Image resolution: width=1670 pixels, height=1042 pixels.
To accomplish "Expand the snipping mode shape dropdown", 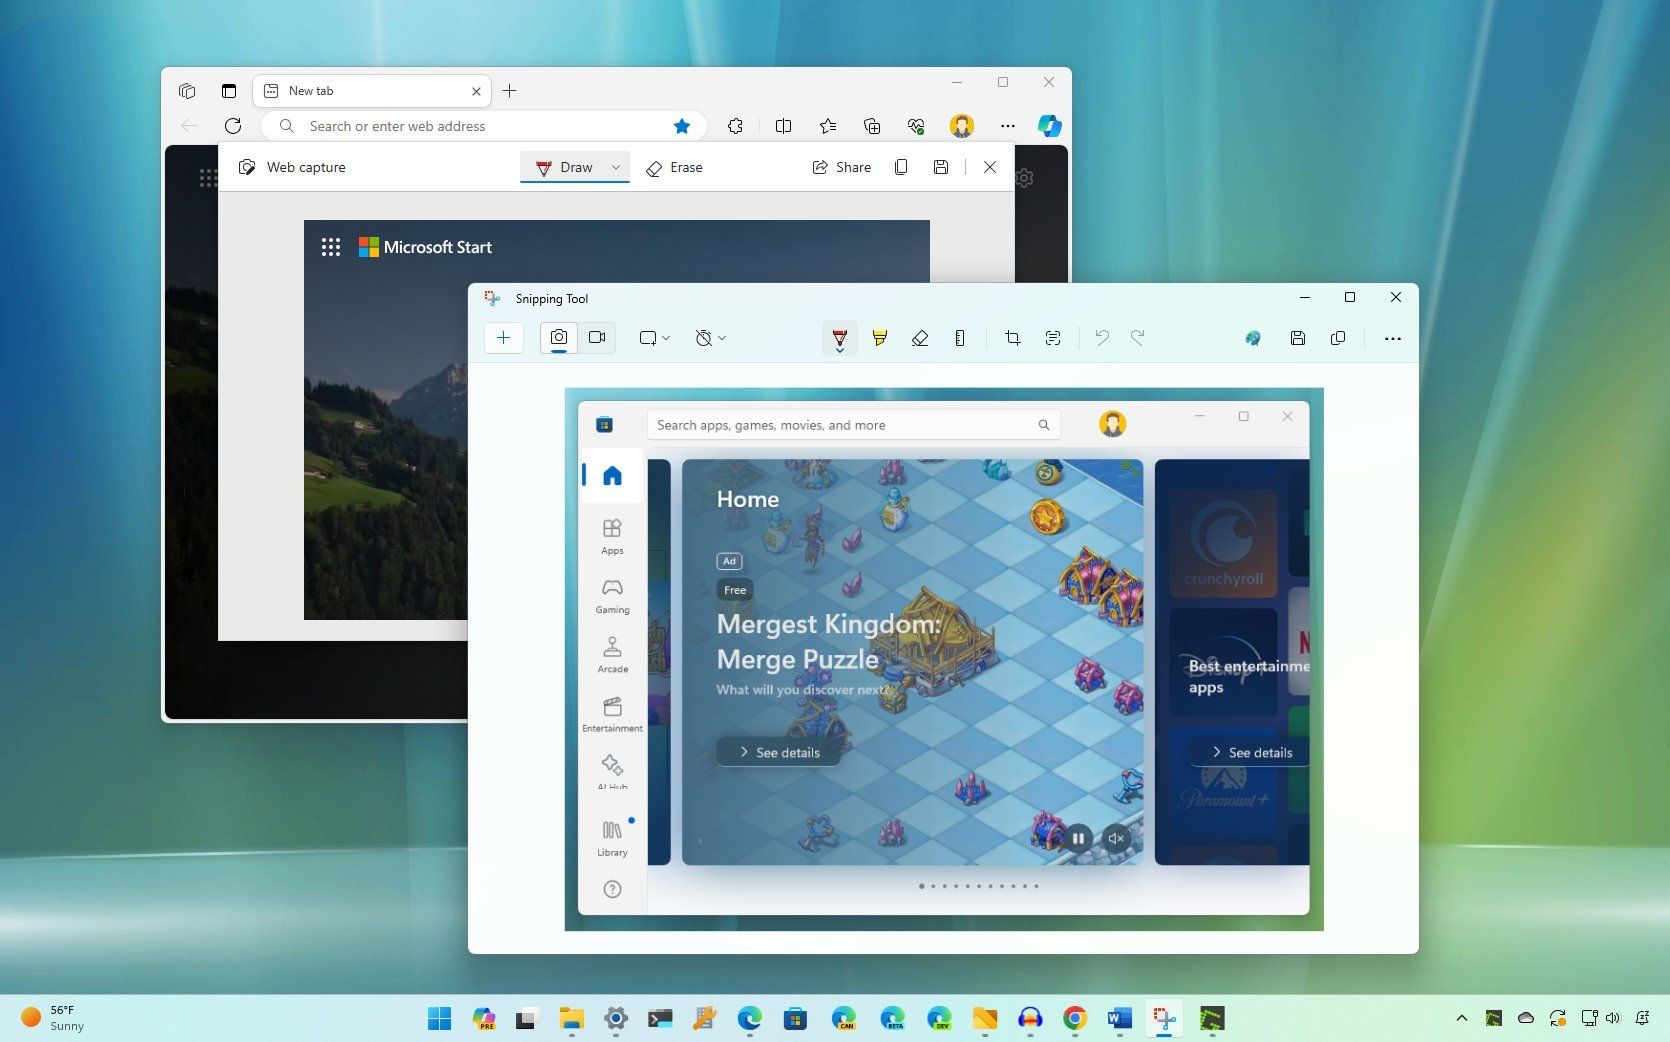I will pyautogui.click(x=654, y=338).
